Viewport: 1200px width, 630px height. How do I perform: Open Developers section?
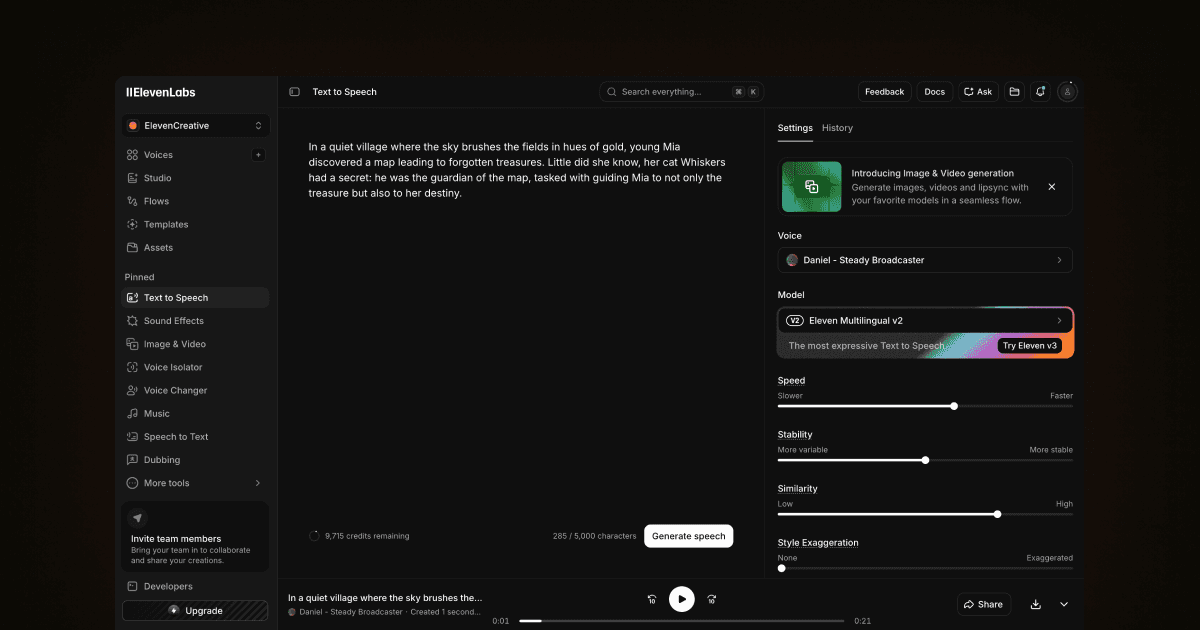[x=195, y=586]
